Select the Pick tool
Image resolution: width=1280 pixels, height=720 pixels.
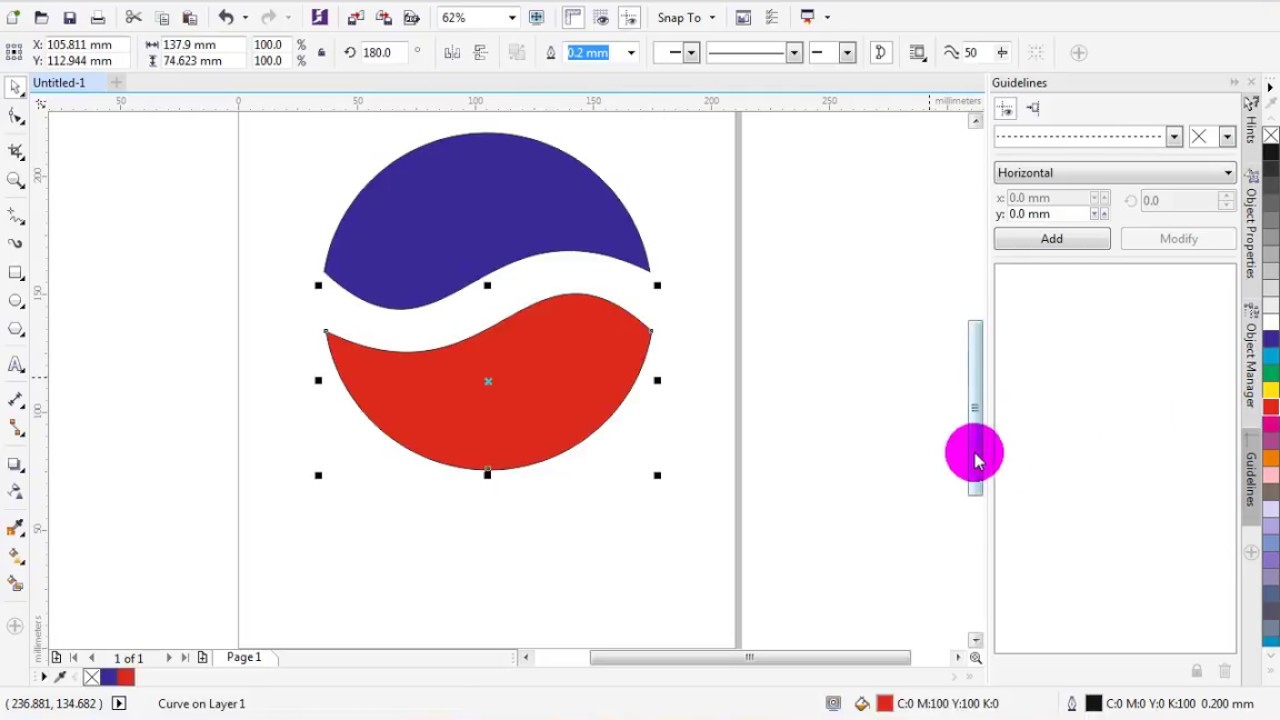click(15, 88)
